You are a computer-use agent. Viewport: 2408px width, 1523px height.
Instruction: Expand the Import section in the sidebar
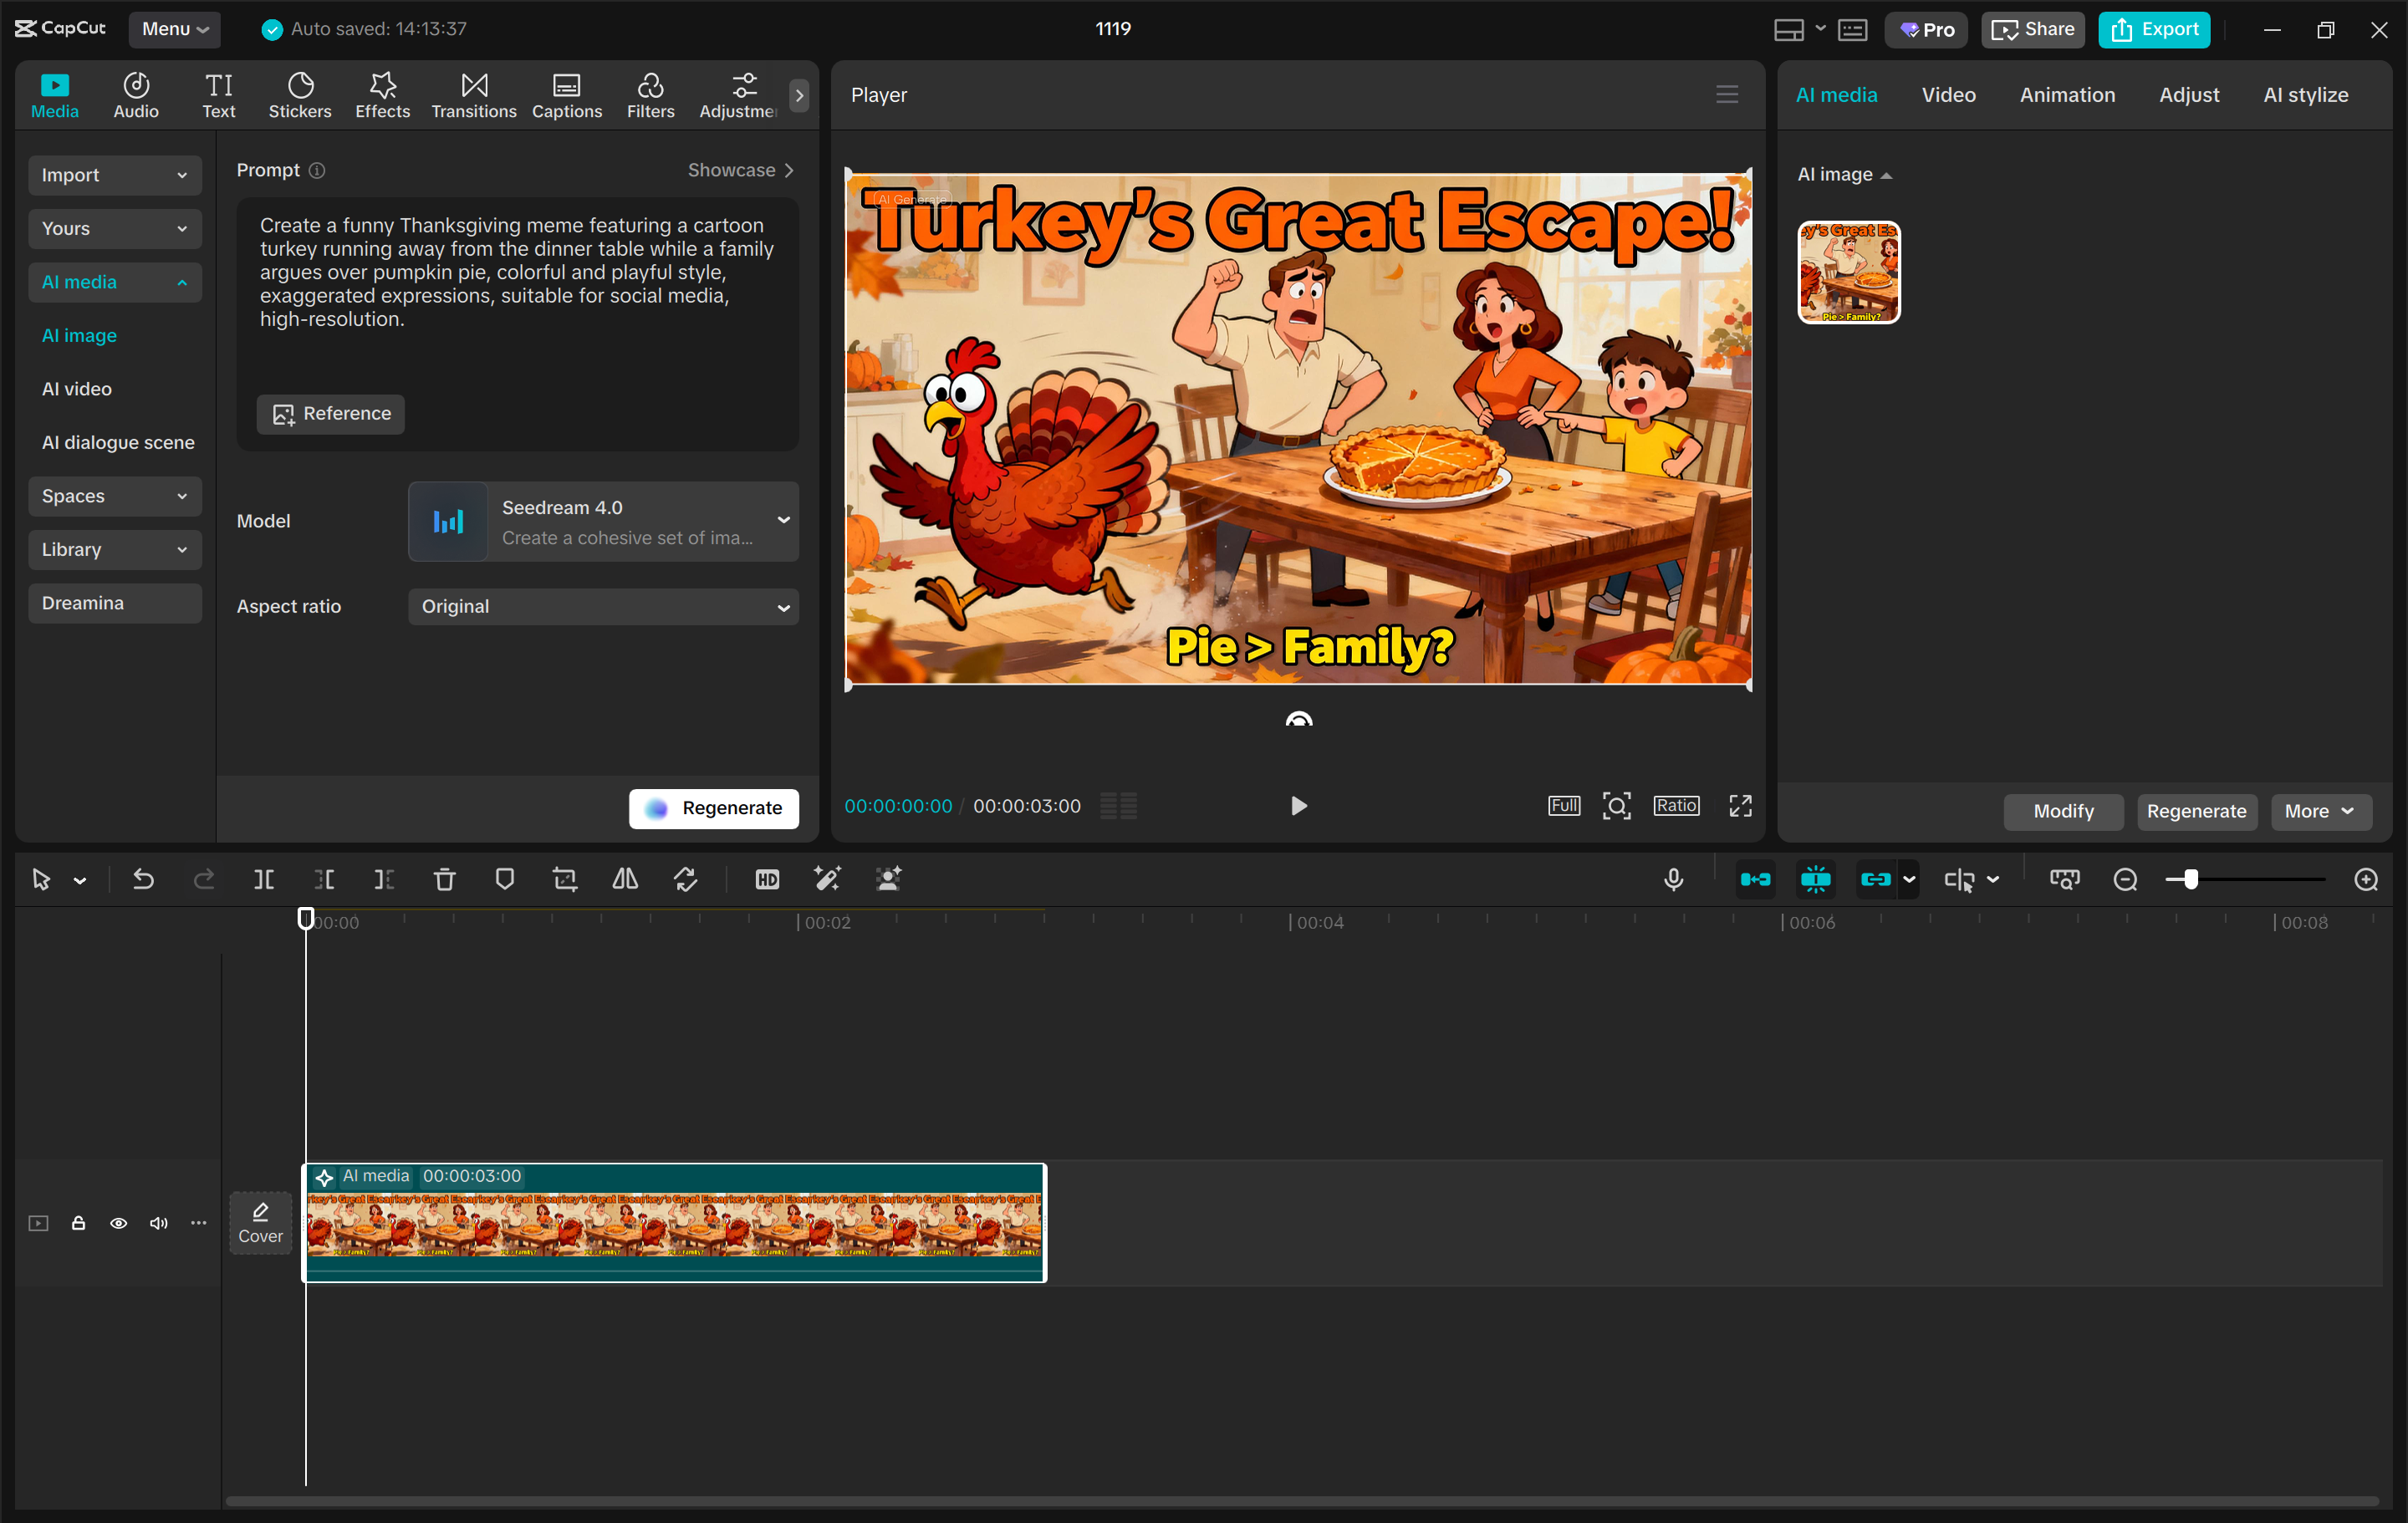point(115,175)
